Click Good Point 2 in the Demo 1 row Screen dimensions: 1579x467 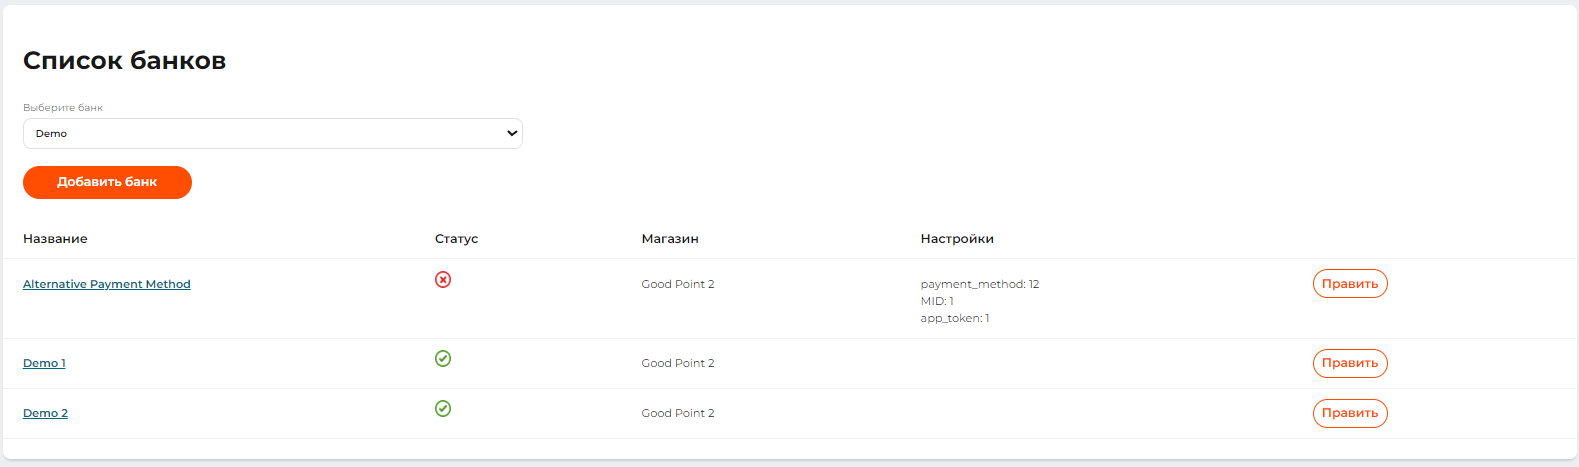[678, 363]
